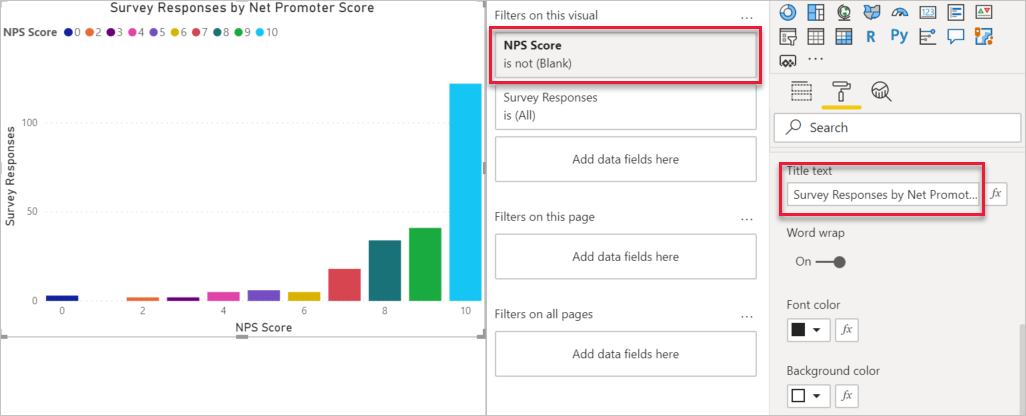Select the Table visualization

click(x=815, y=37)
